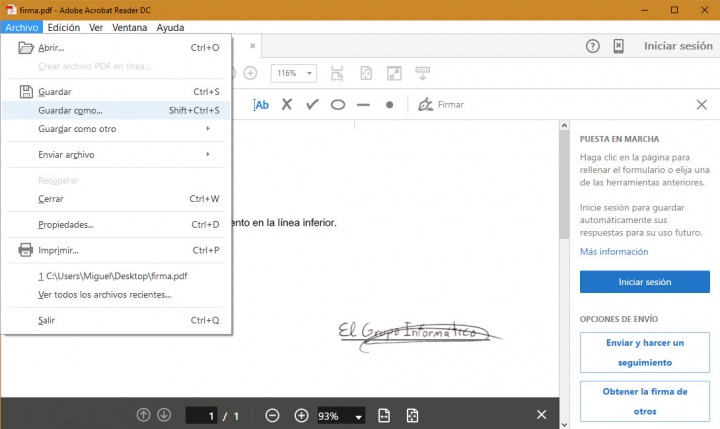Image resolution: width=720 pixels, height=429 pixels.
Task: Click the fit width icon in bottom bar
Action: point(384,416)
